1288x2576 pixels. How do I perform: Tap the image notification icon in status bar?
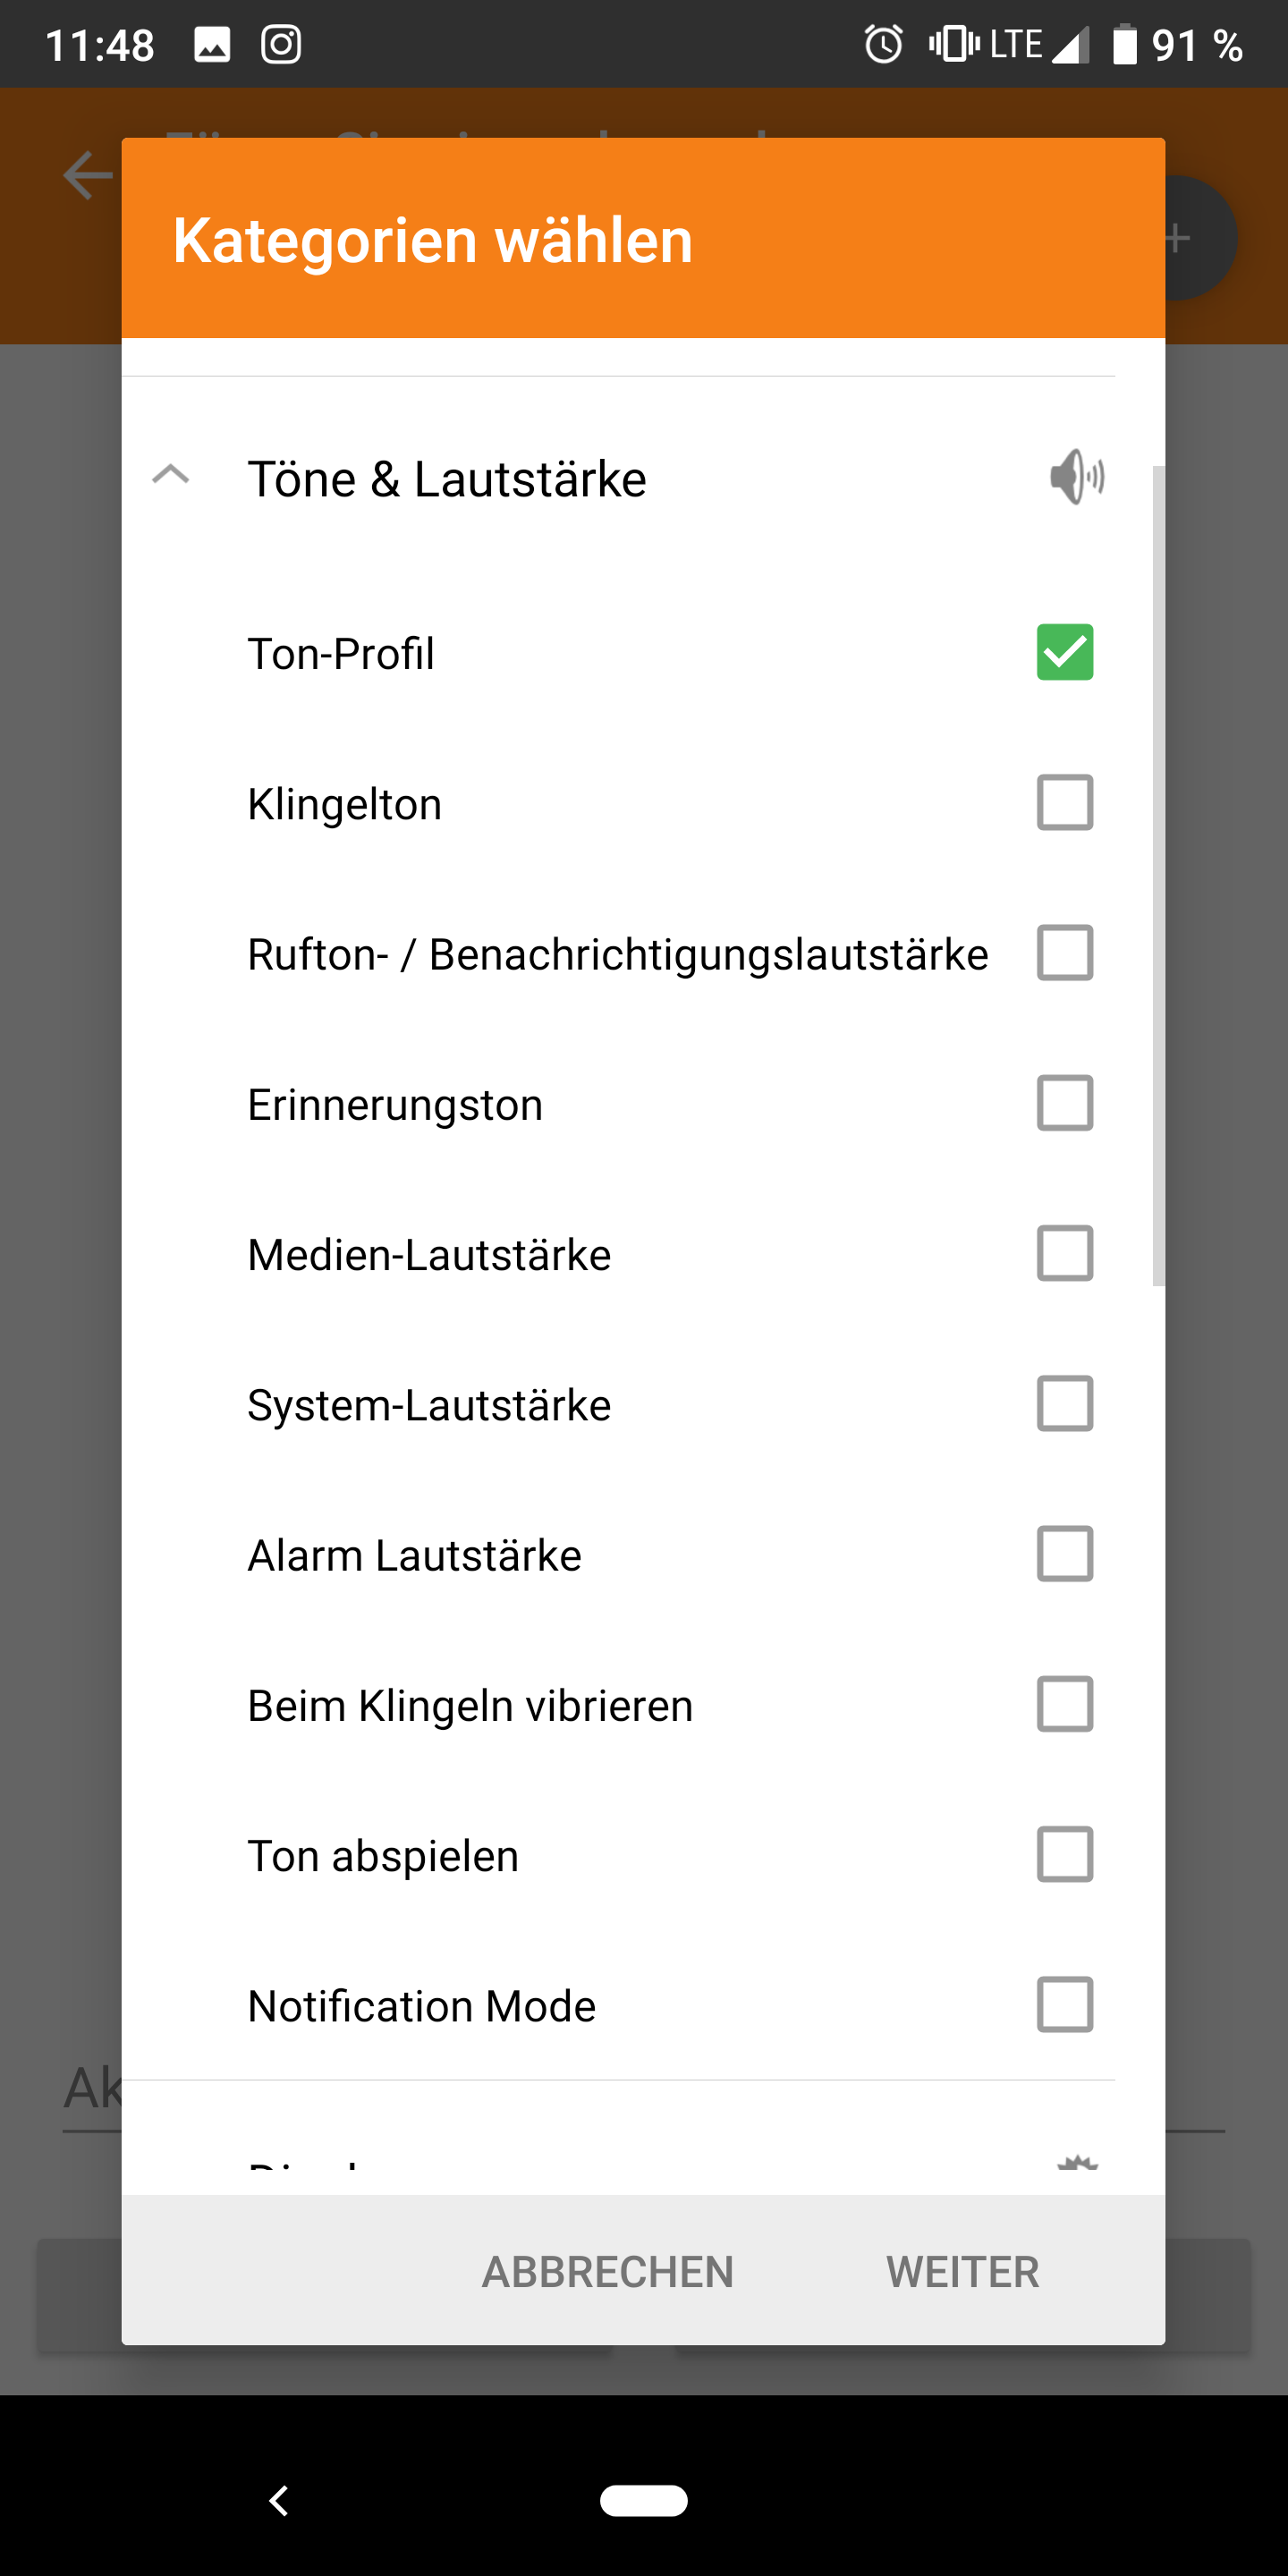coord(212,45)
